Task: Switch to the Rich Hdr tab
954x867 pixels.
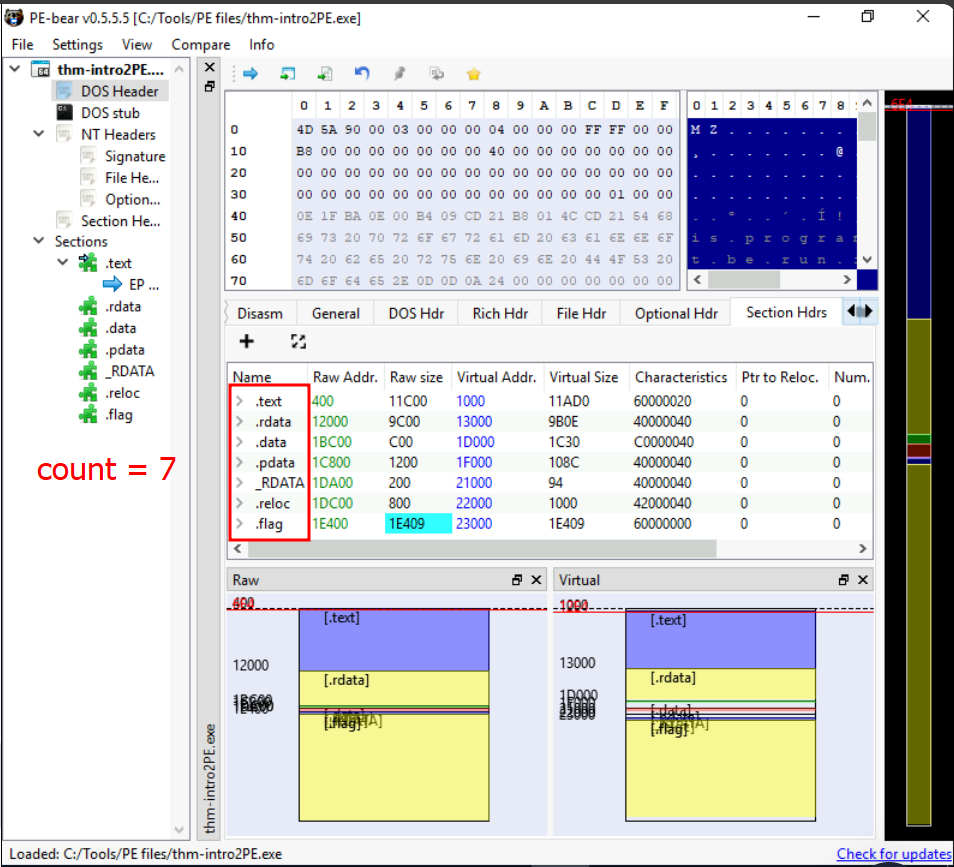Action: click(500, 314)
